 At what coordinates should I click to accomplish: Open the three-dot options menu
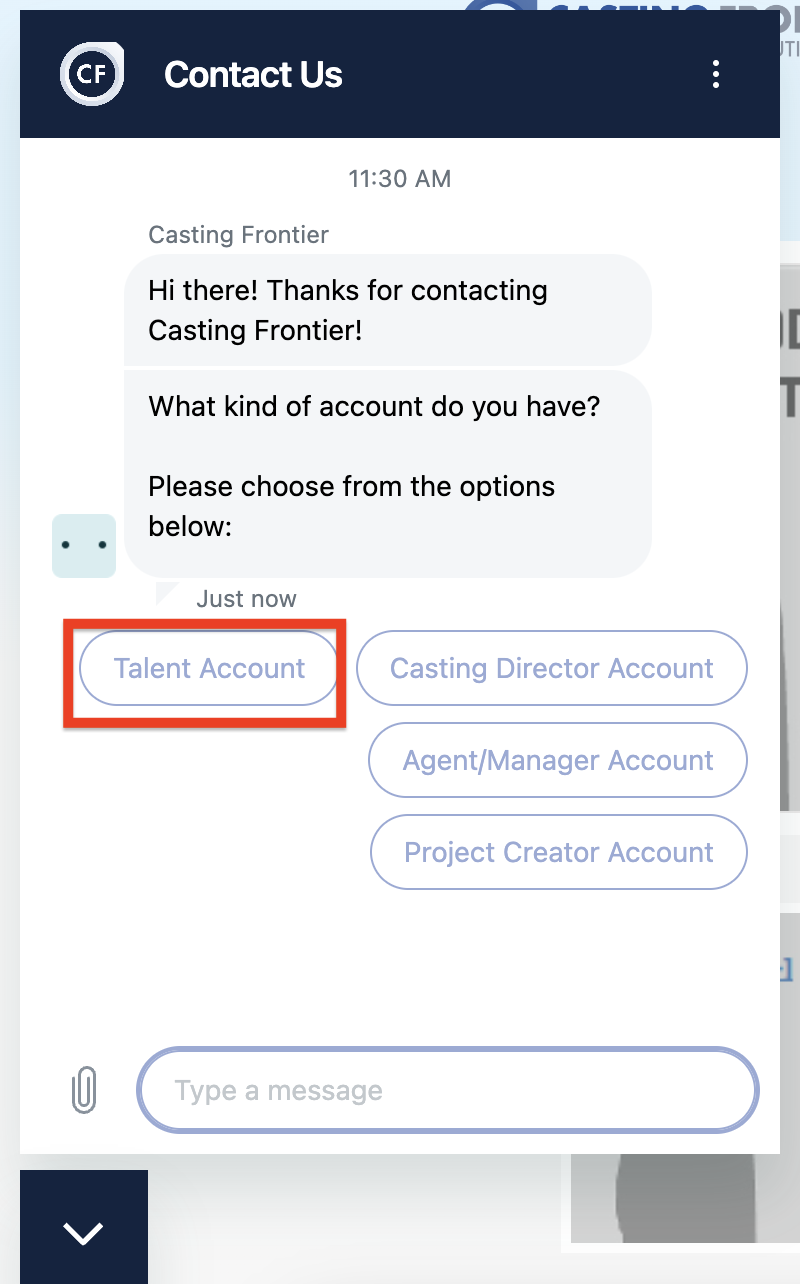pyautogui.click(x=715, y=74)
